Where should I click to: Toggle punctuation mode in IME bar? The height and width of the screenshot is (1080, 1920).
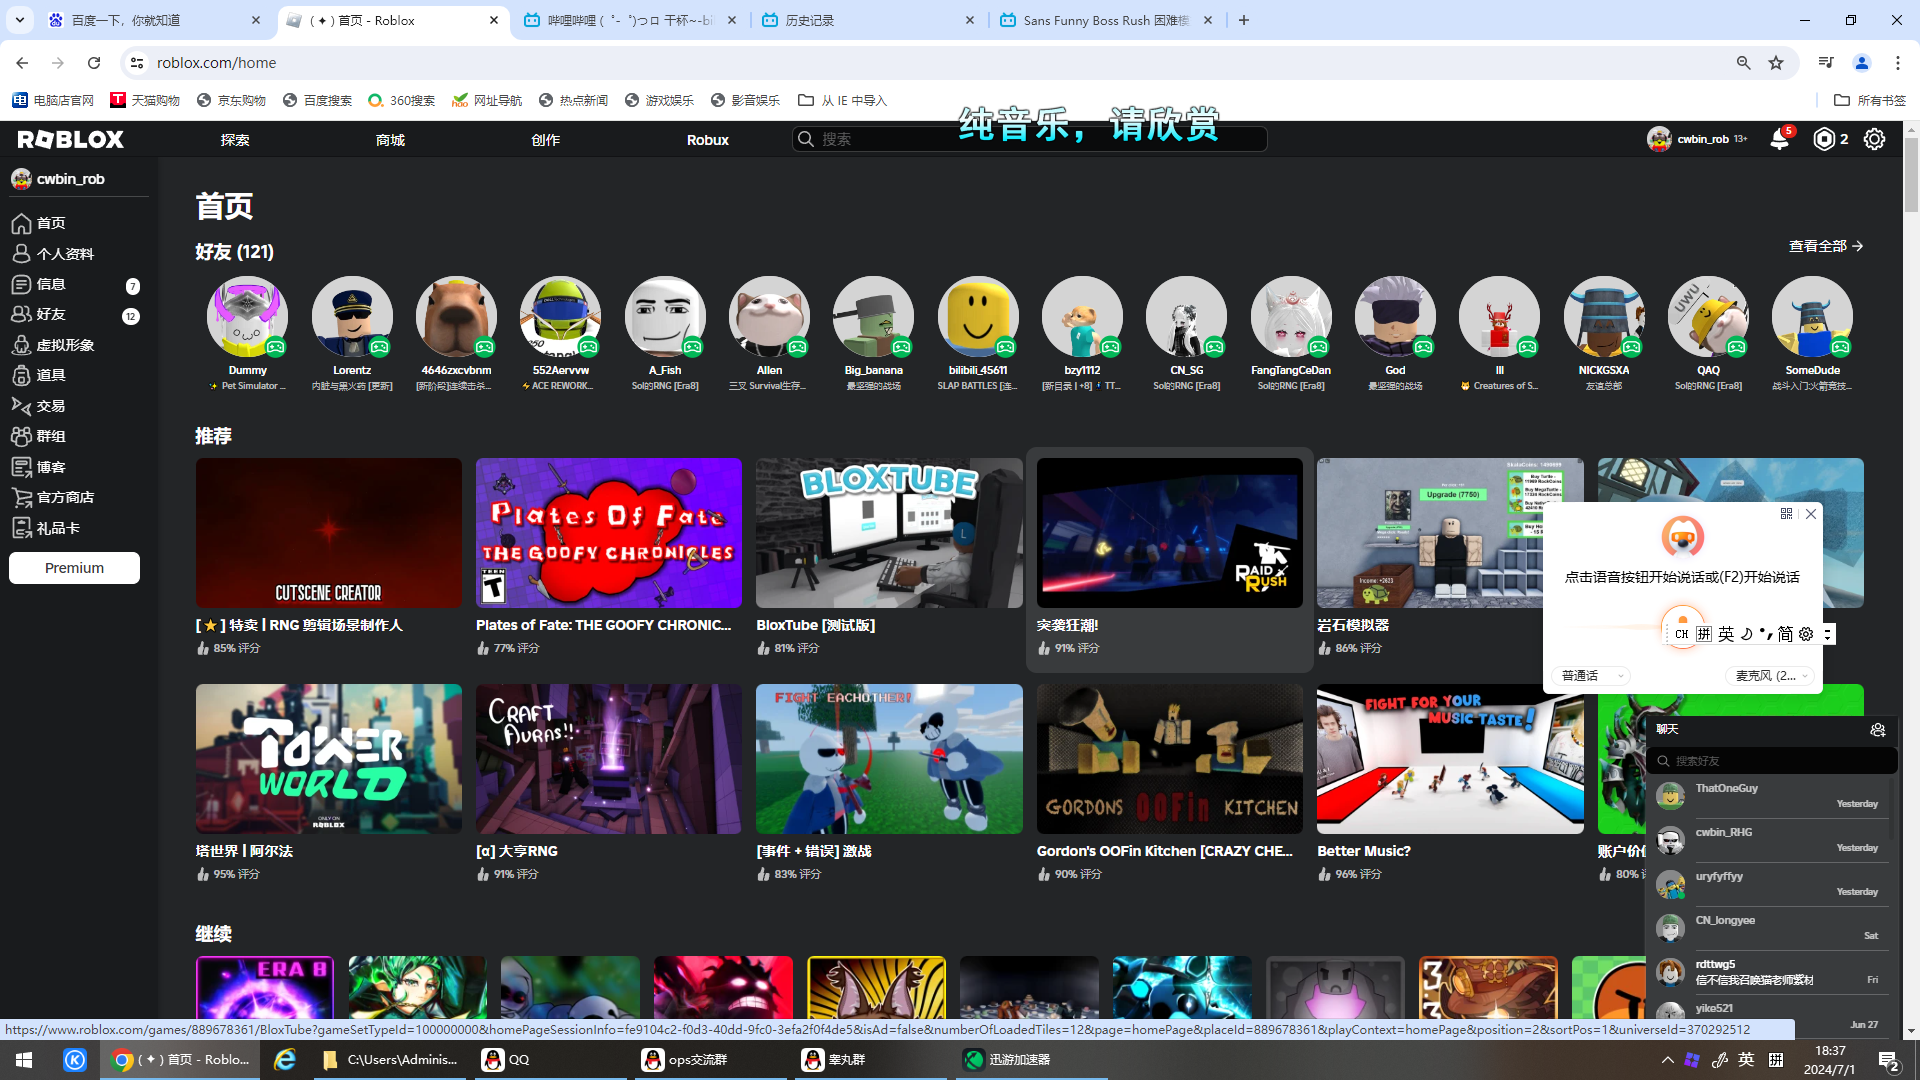(x=1765, y=634)
